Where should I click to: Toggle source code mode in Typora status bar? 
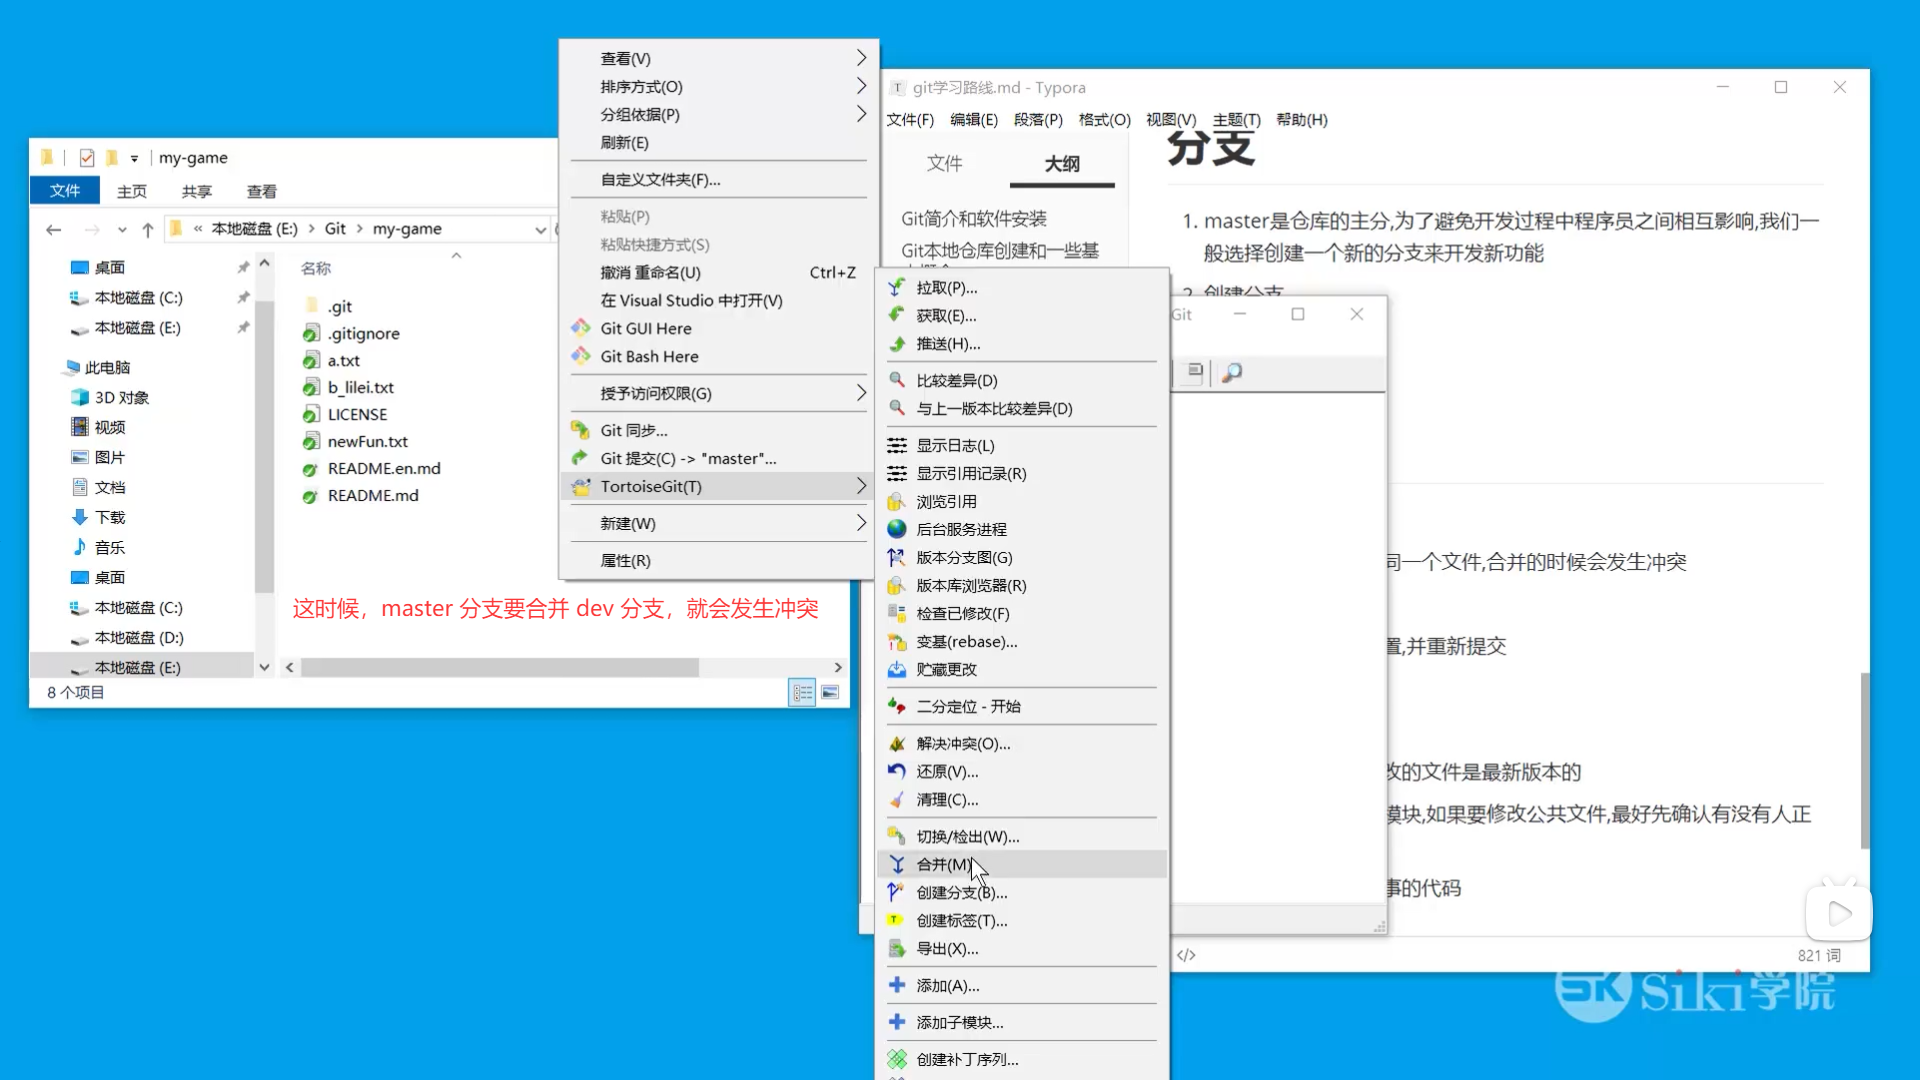pos(1186,955)
